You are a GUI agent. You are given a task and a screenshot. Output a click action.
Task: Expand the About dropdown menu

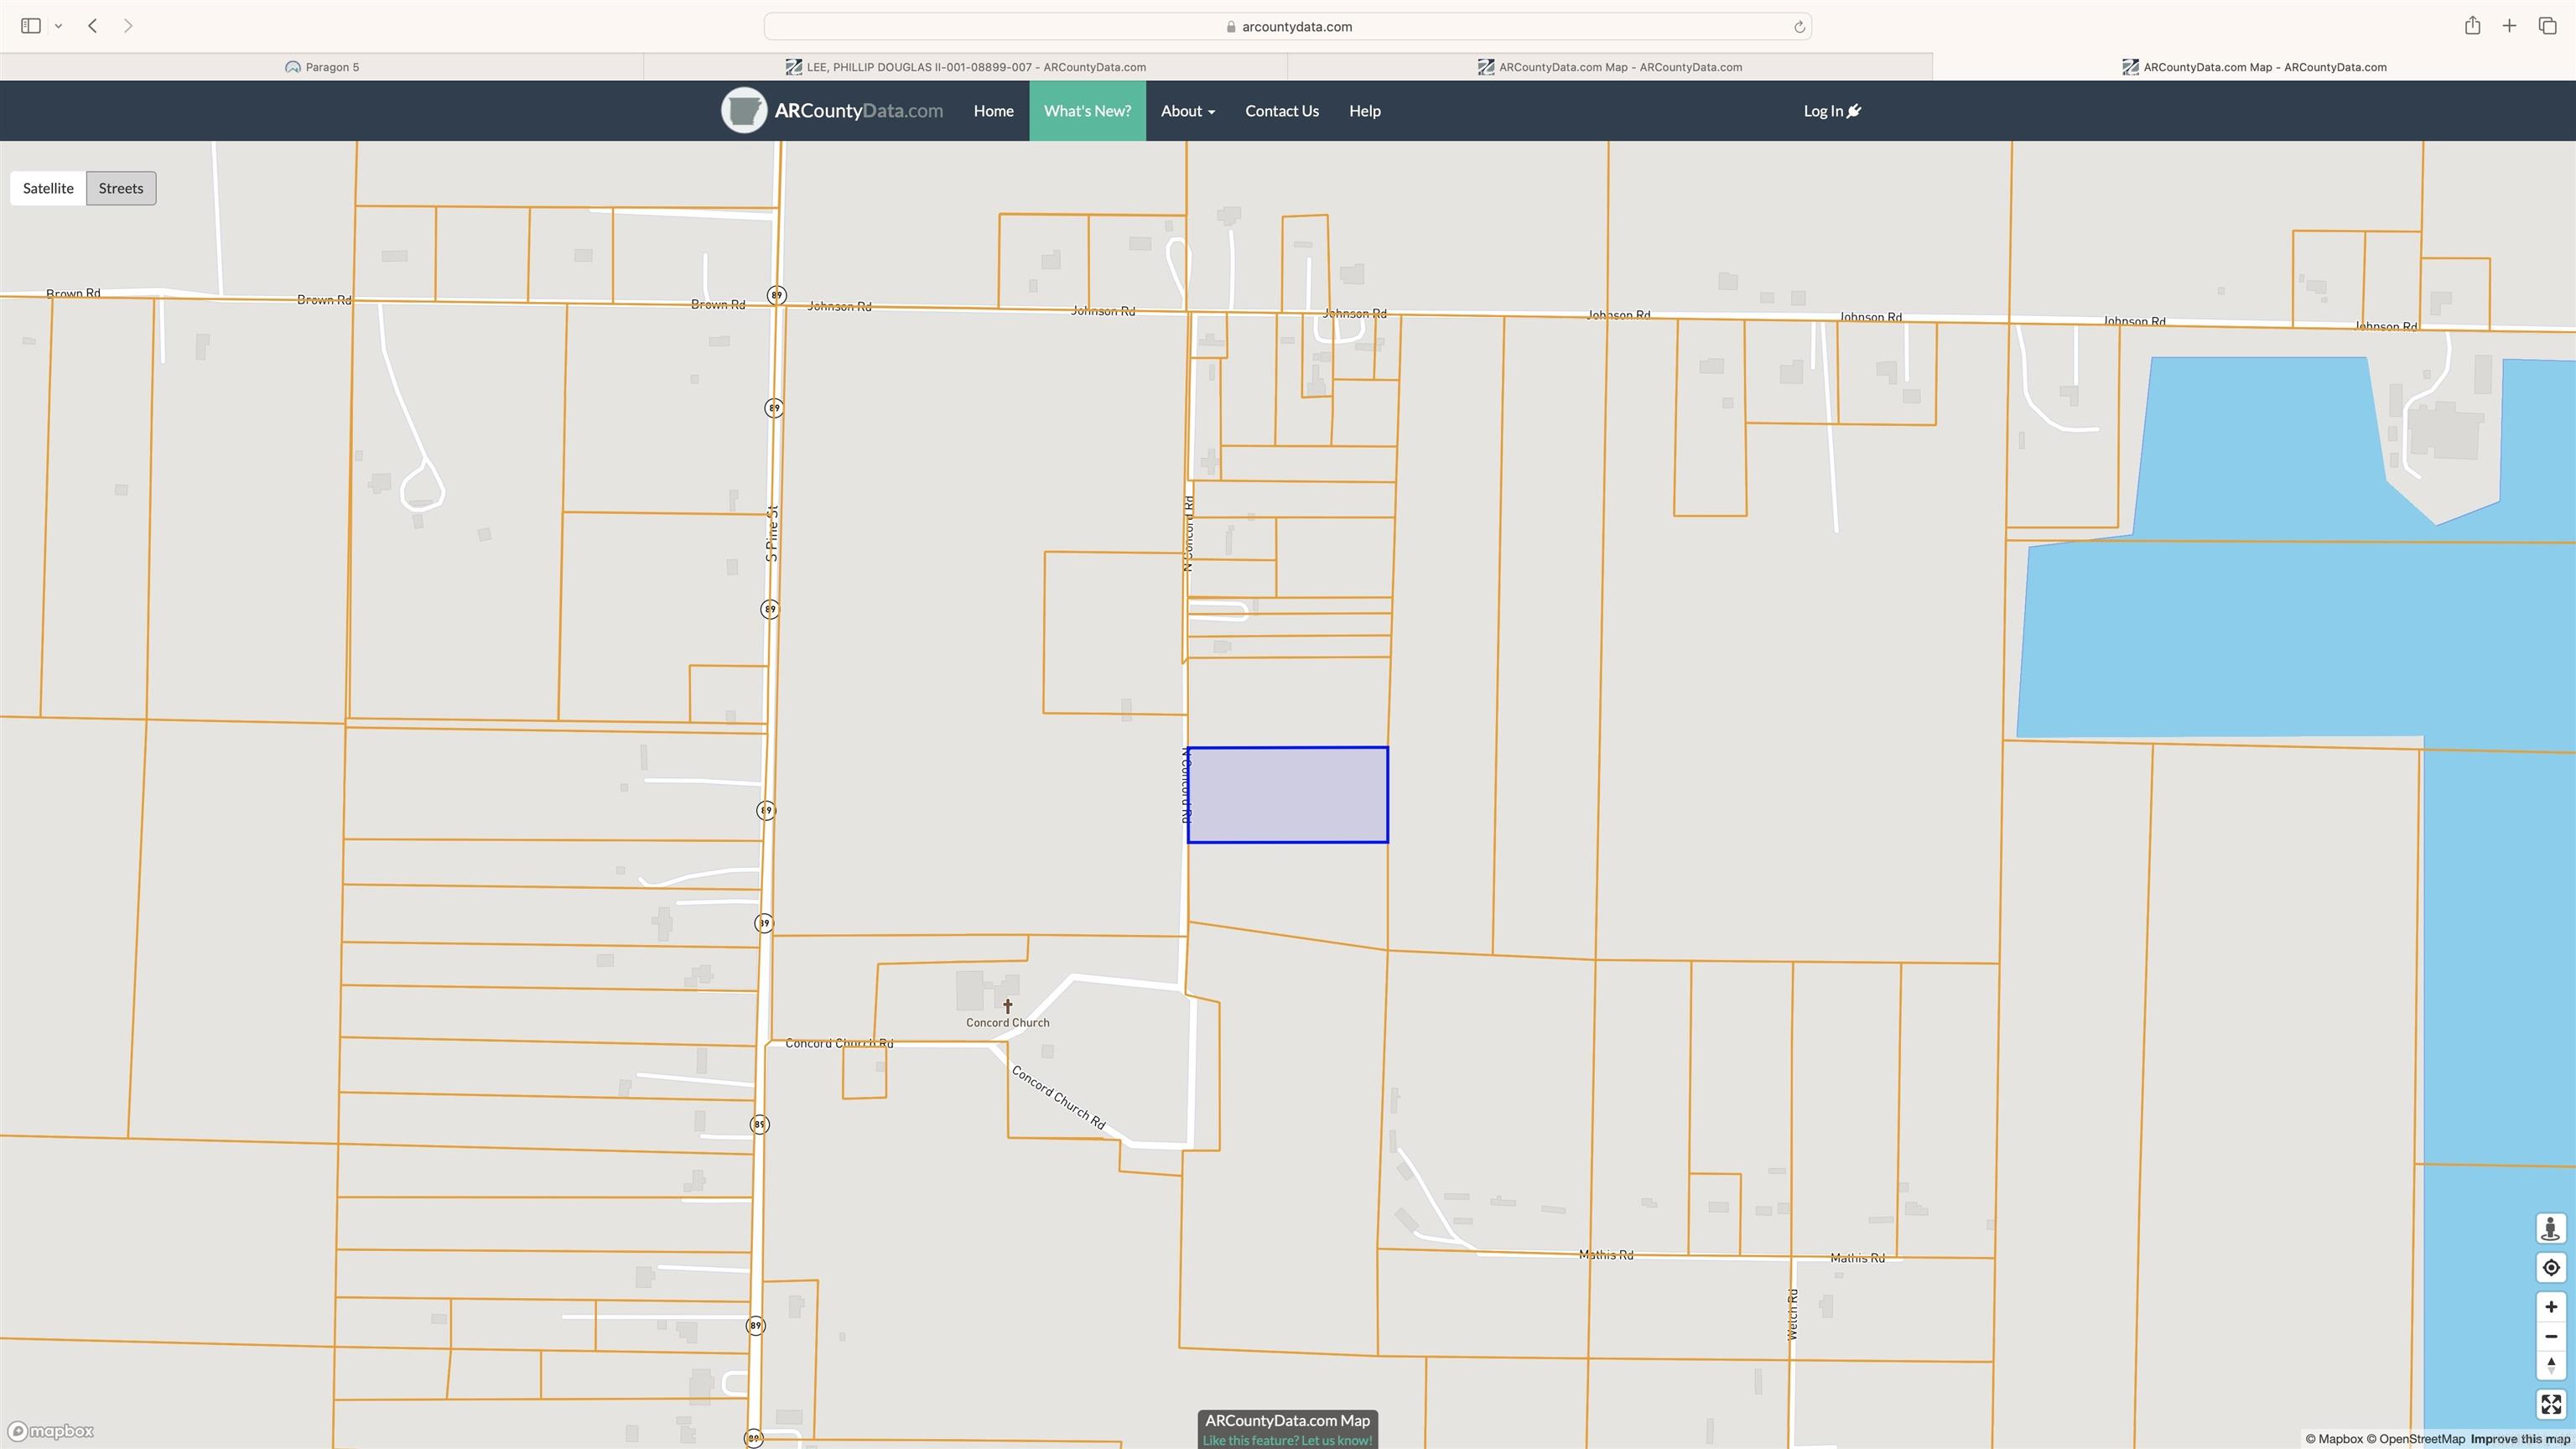point(1187,111)
